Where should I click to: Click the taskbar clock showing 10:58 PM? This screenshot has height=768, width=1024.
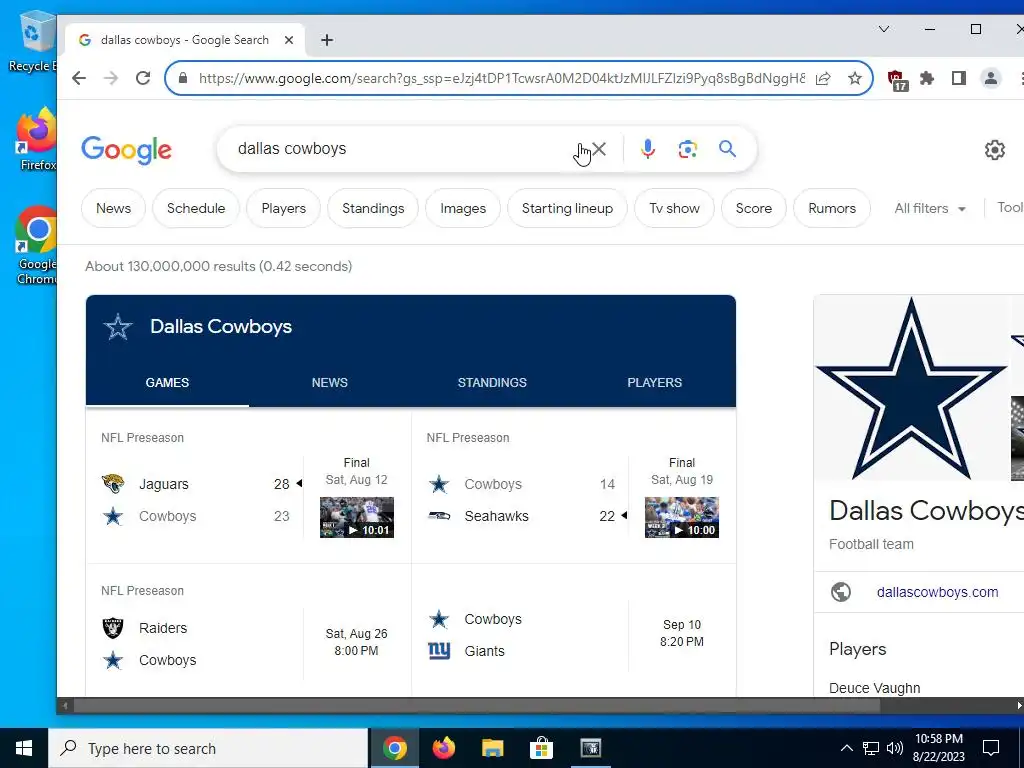pos(938,748)
